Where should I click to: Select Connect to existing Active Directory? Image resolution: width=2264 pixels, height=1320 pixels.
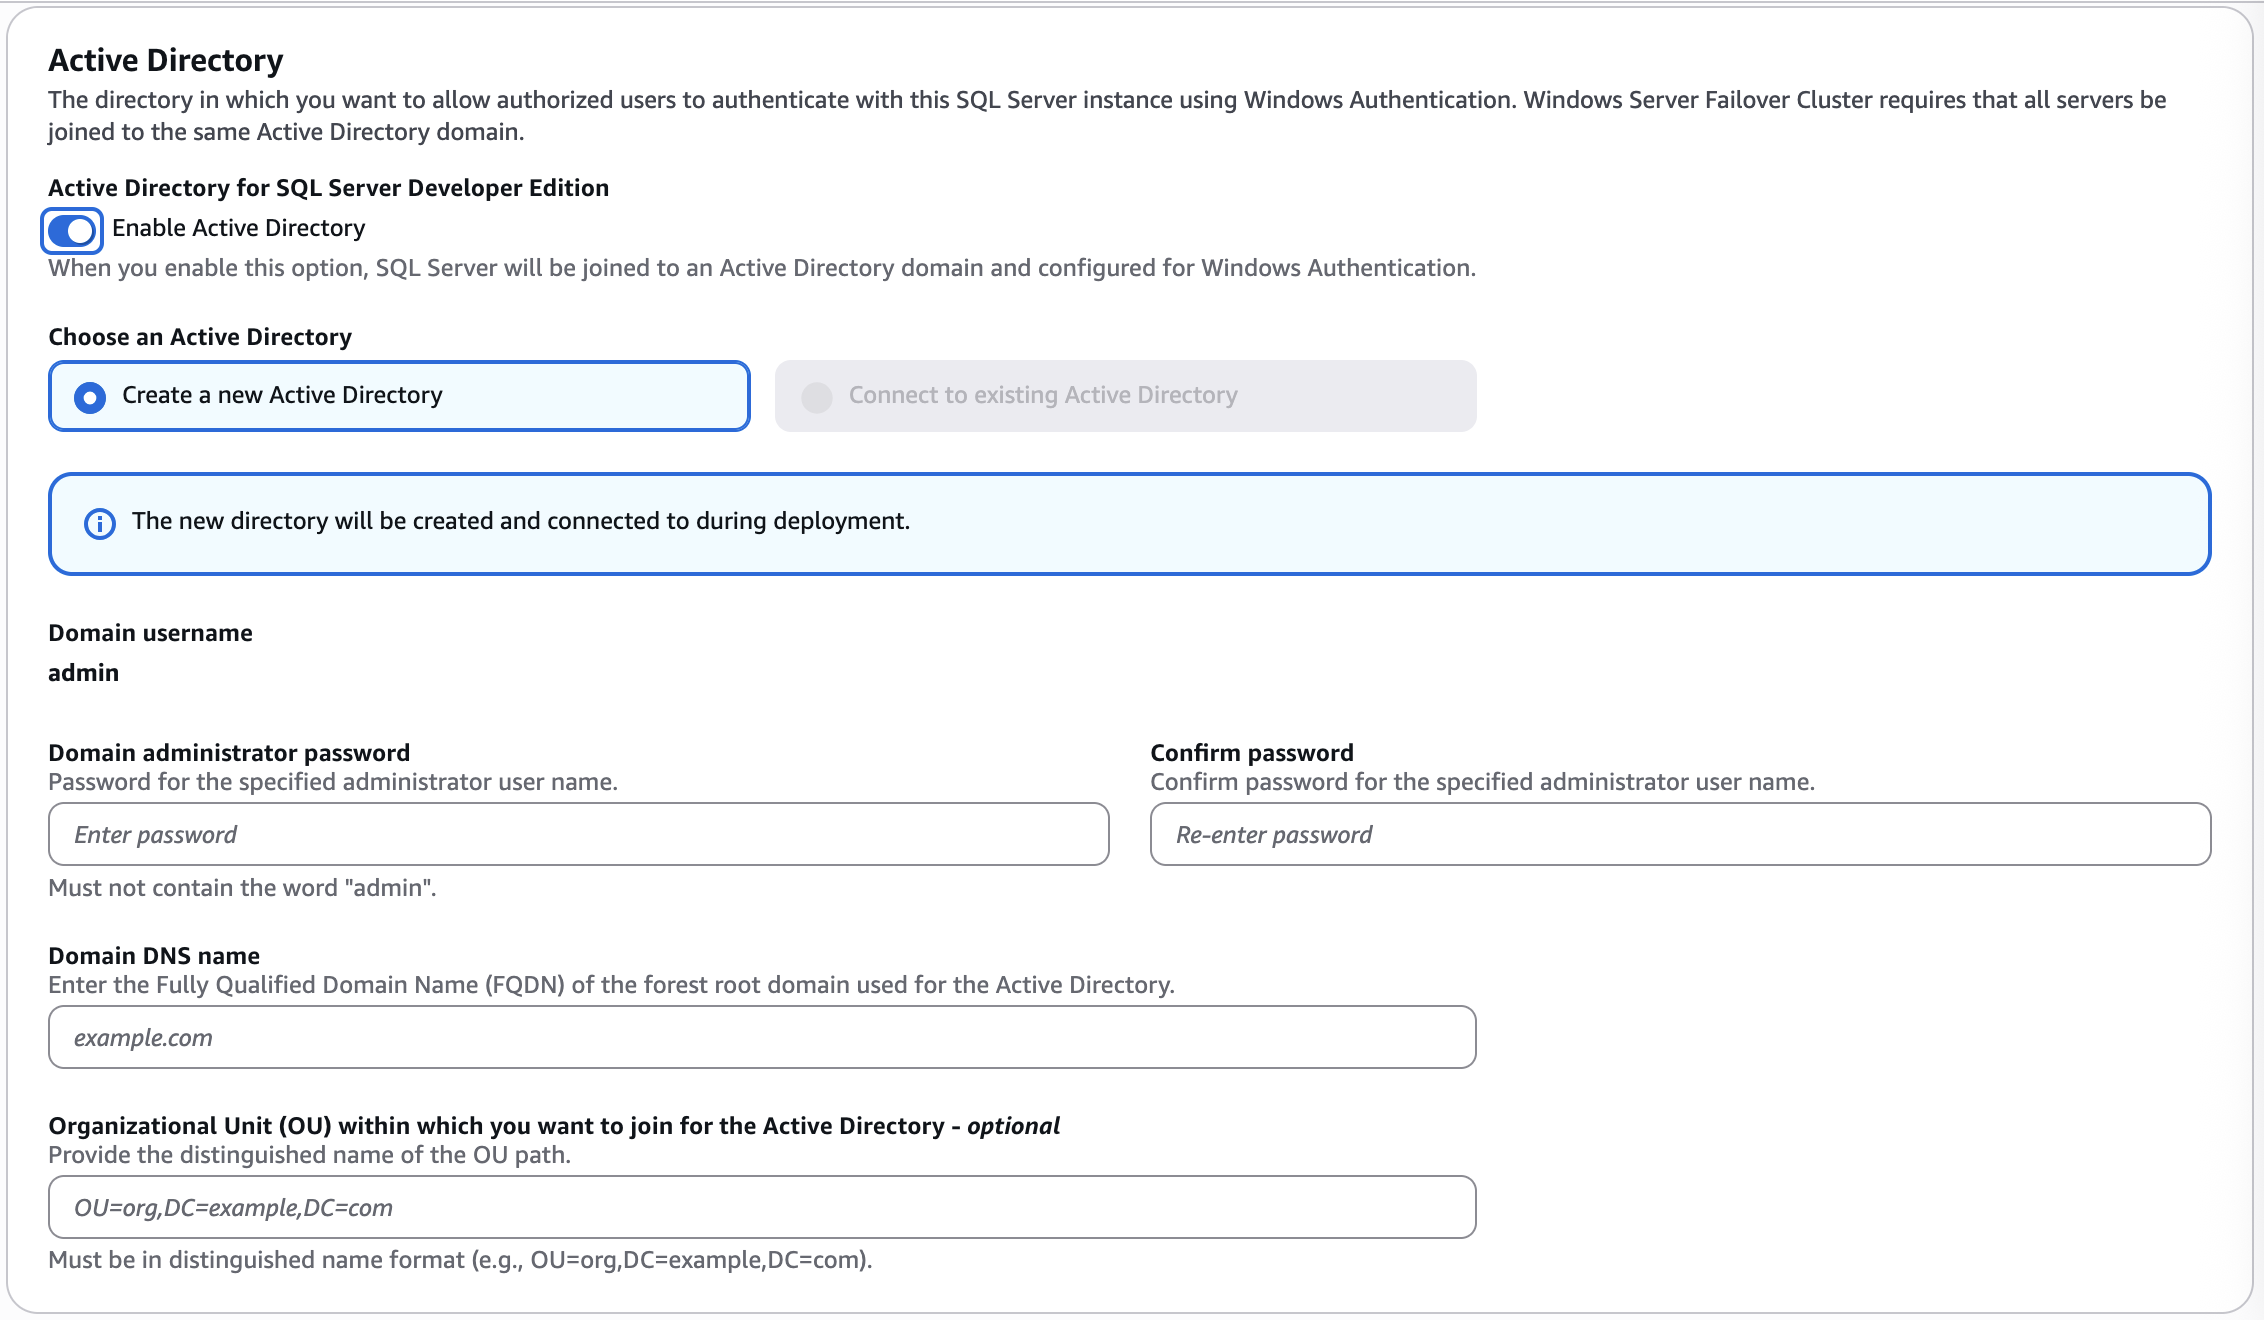click(817, 396)
